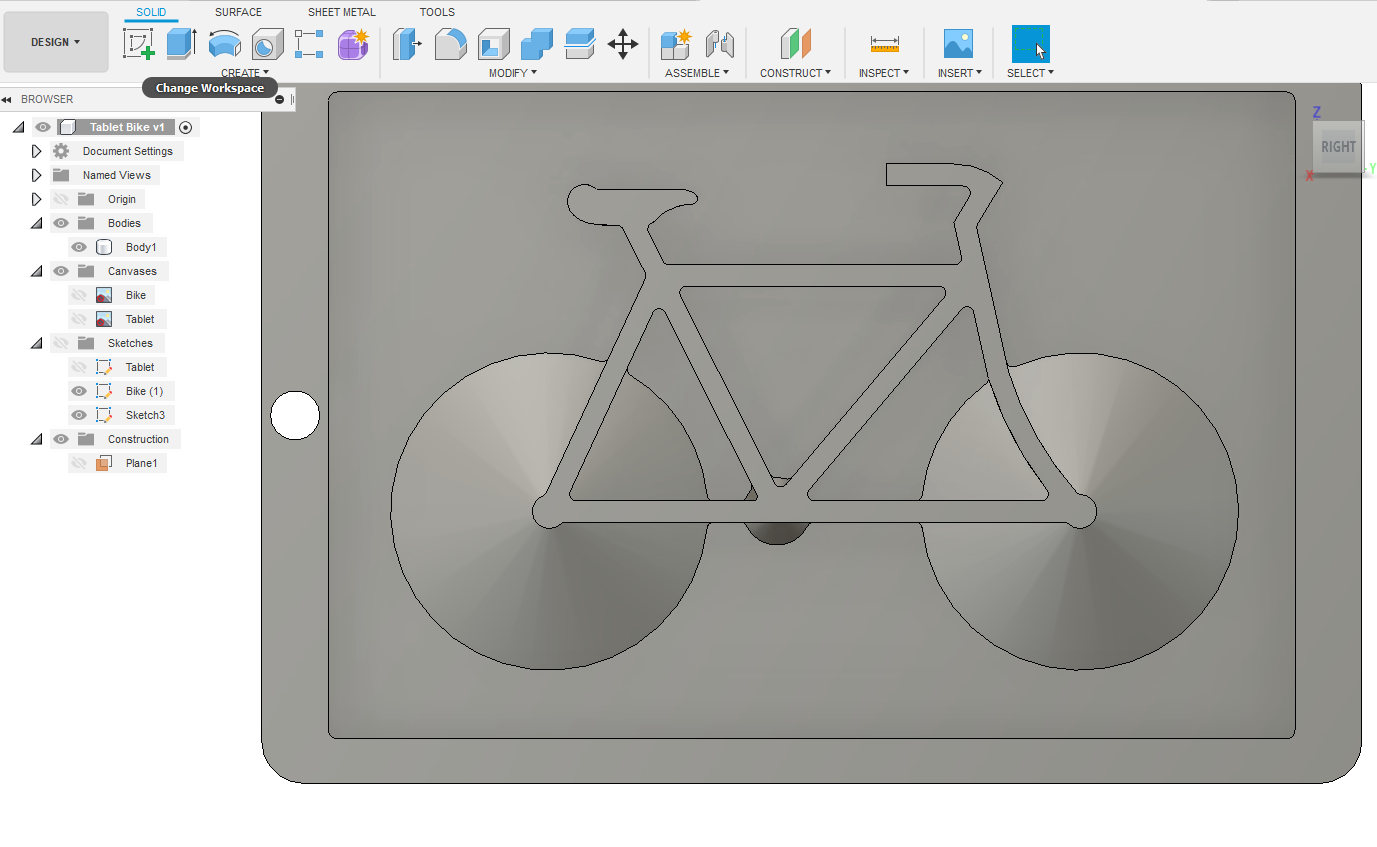Image resolution: width=1377 pixels, height=847 pixels.
Task: Click the blue Select tool icon
Action: [x=1031, y=44]
